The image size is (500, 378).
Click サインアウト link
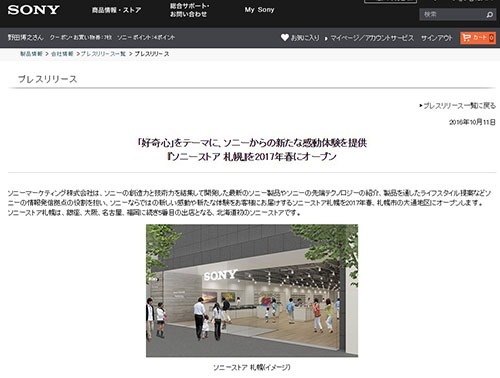click(x=436, y=38)
